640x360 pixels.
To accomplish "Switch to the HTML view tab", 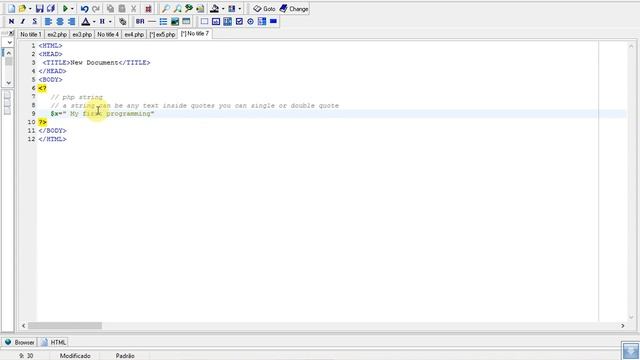I will [53, 342].
